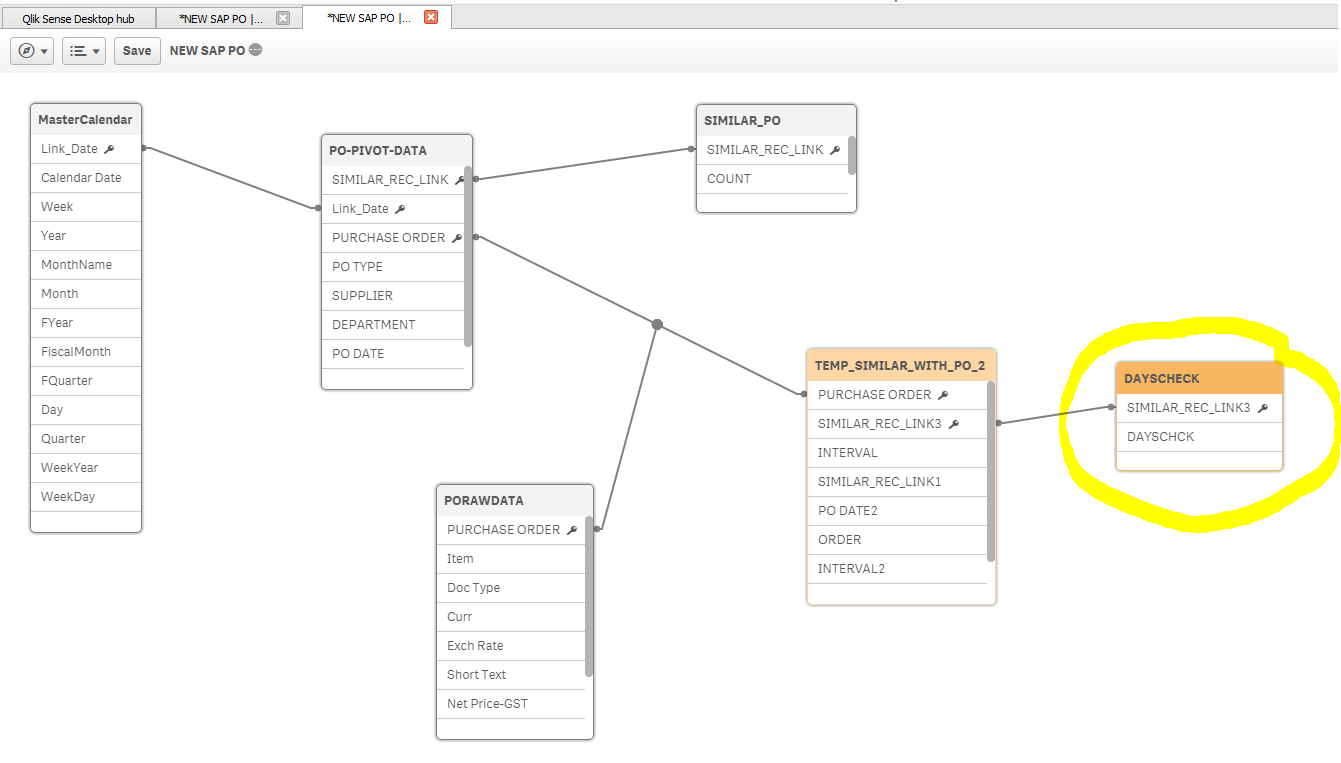Select the MasterCalendar table header

(86, 119)
